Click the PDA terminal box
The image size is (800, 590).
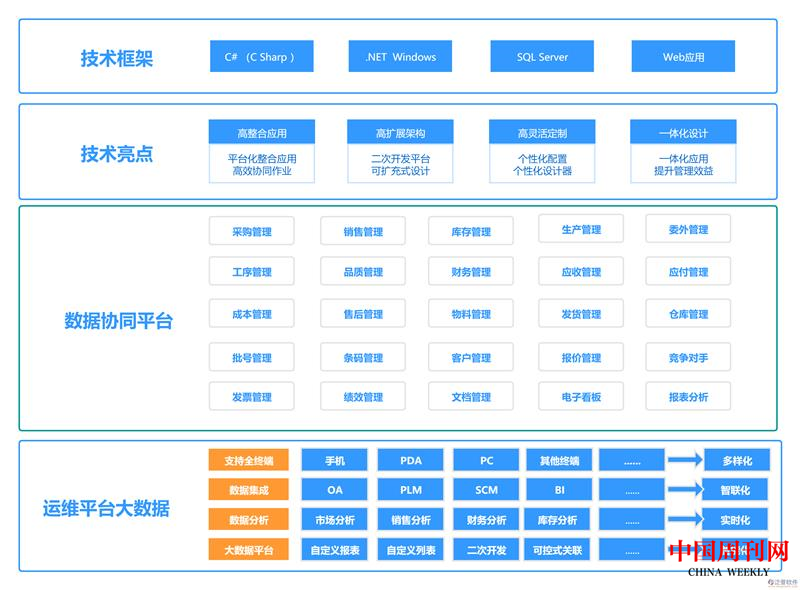tap(411, 460)
